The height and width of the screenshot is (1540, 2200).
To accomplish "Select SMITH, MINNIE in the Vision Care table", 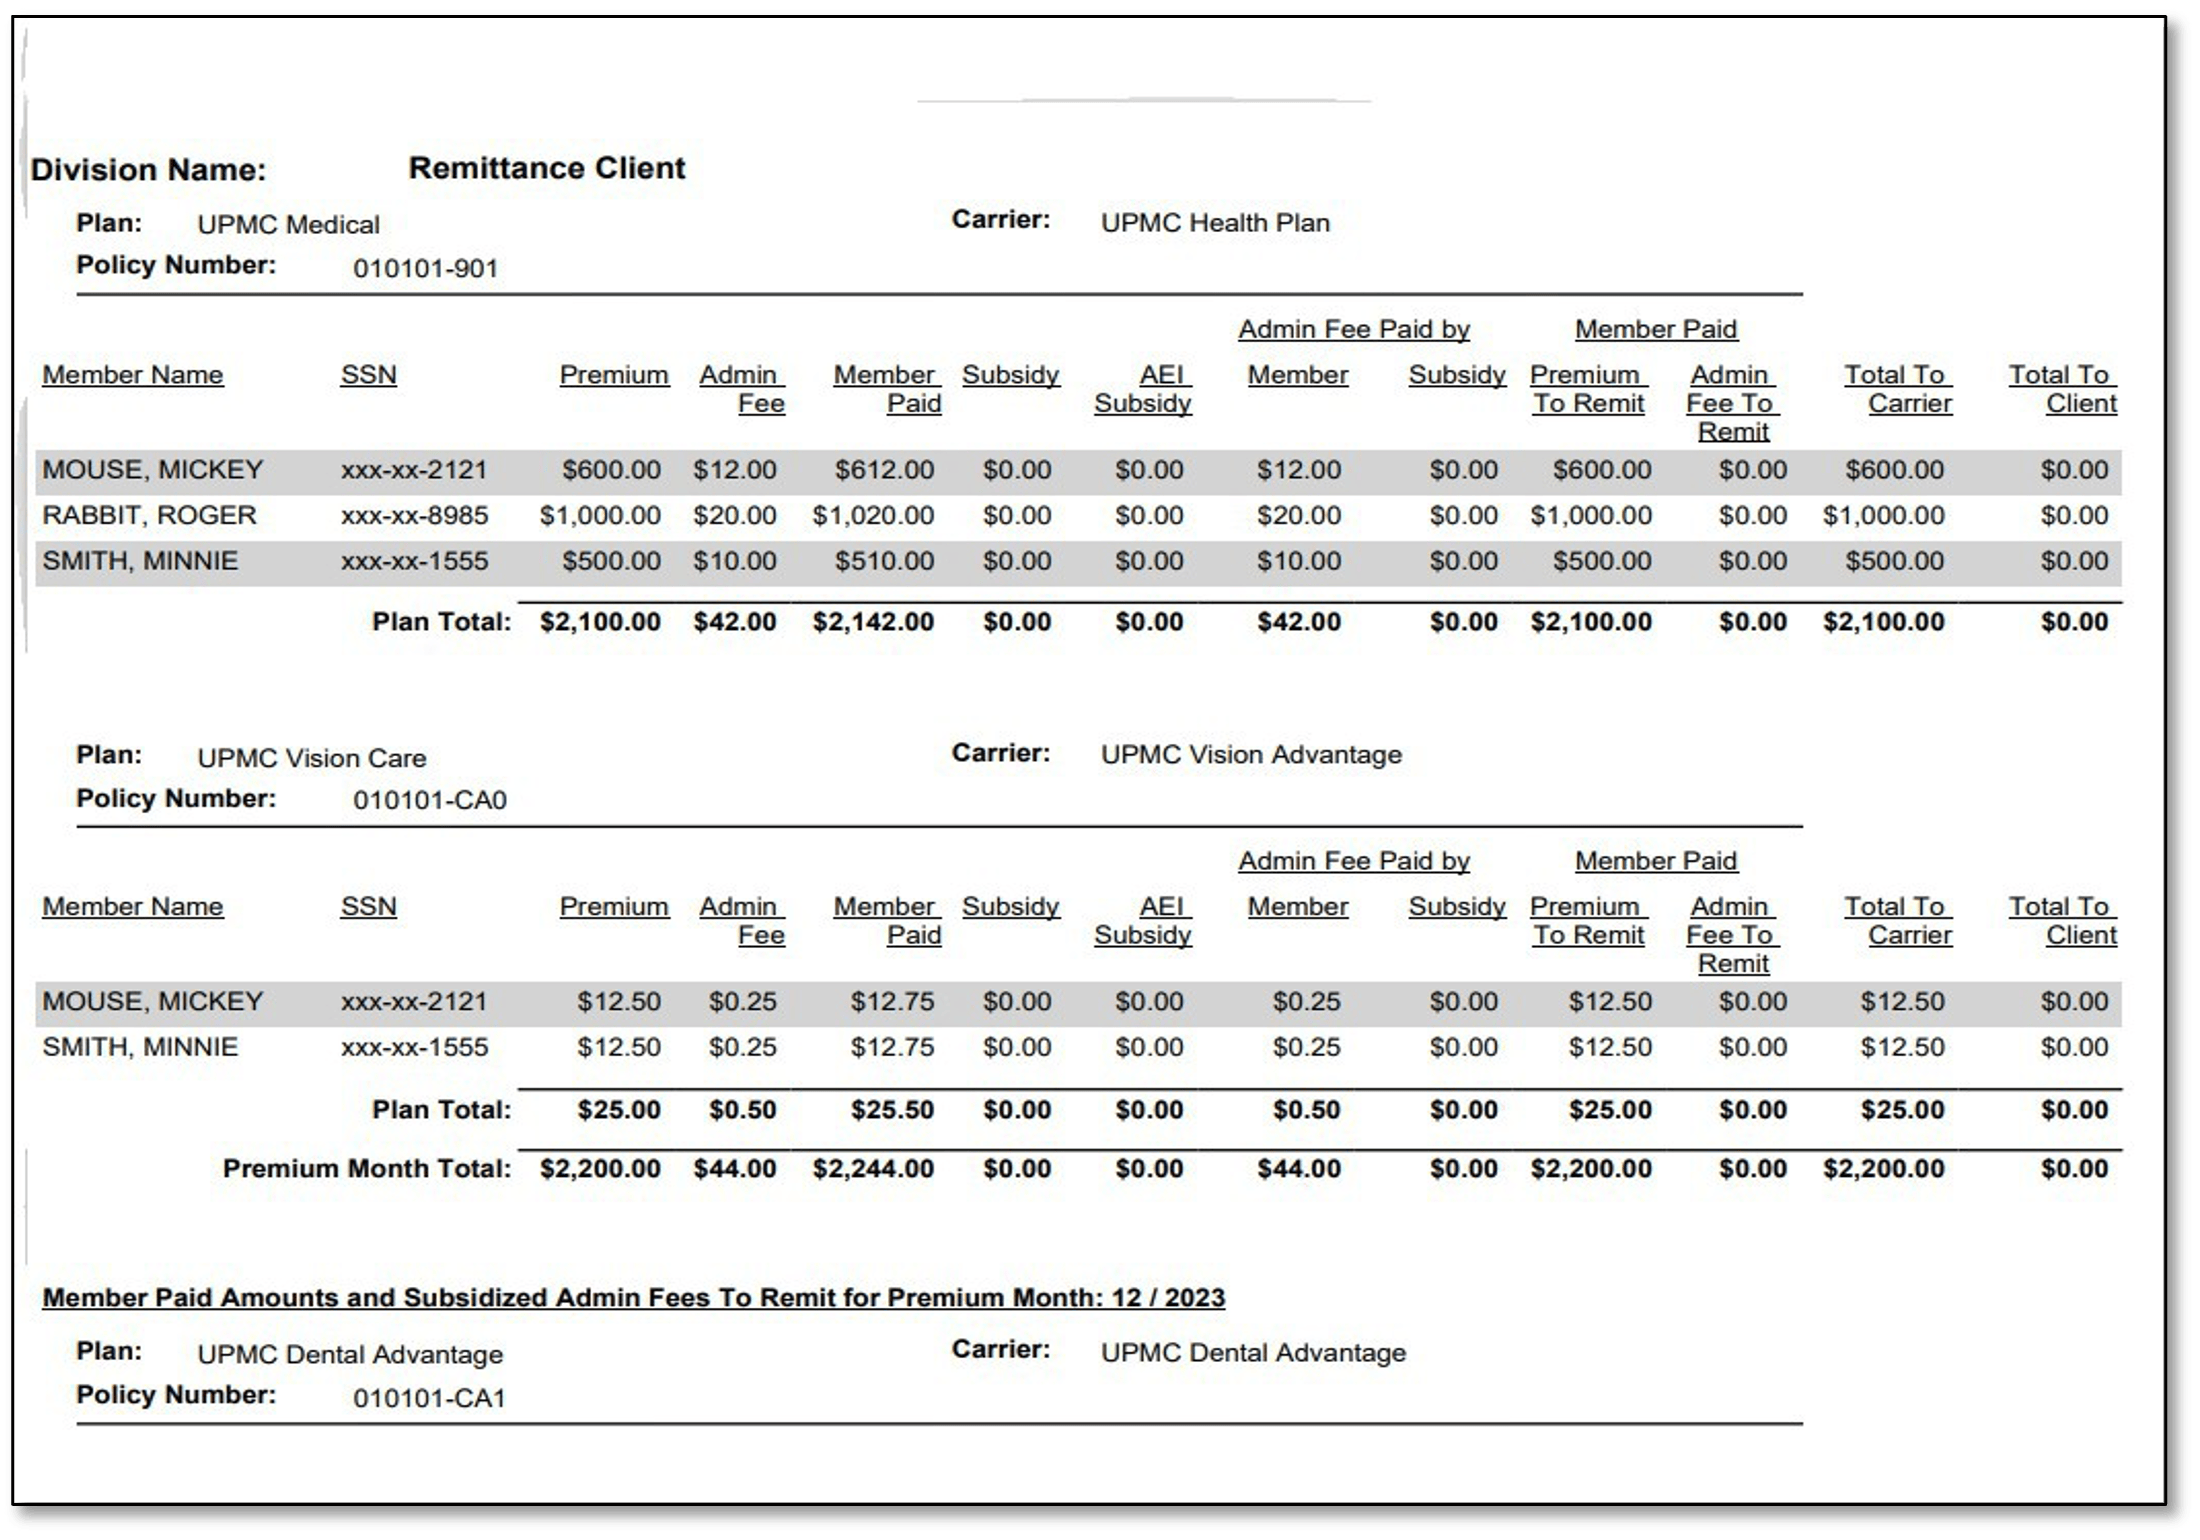I will point(140,1047).
